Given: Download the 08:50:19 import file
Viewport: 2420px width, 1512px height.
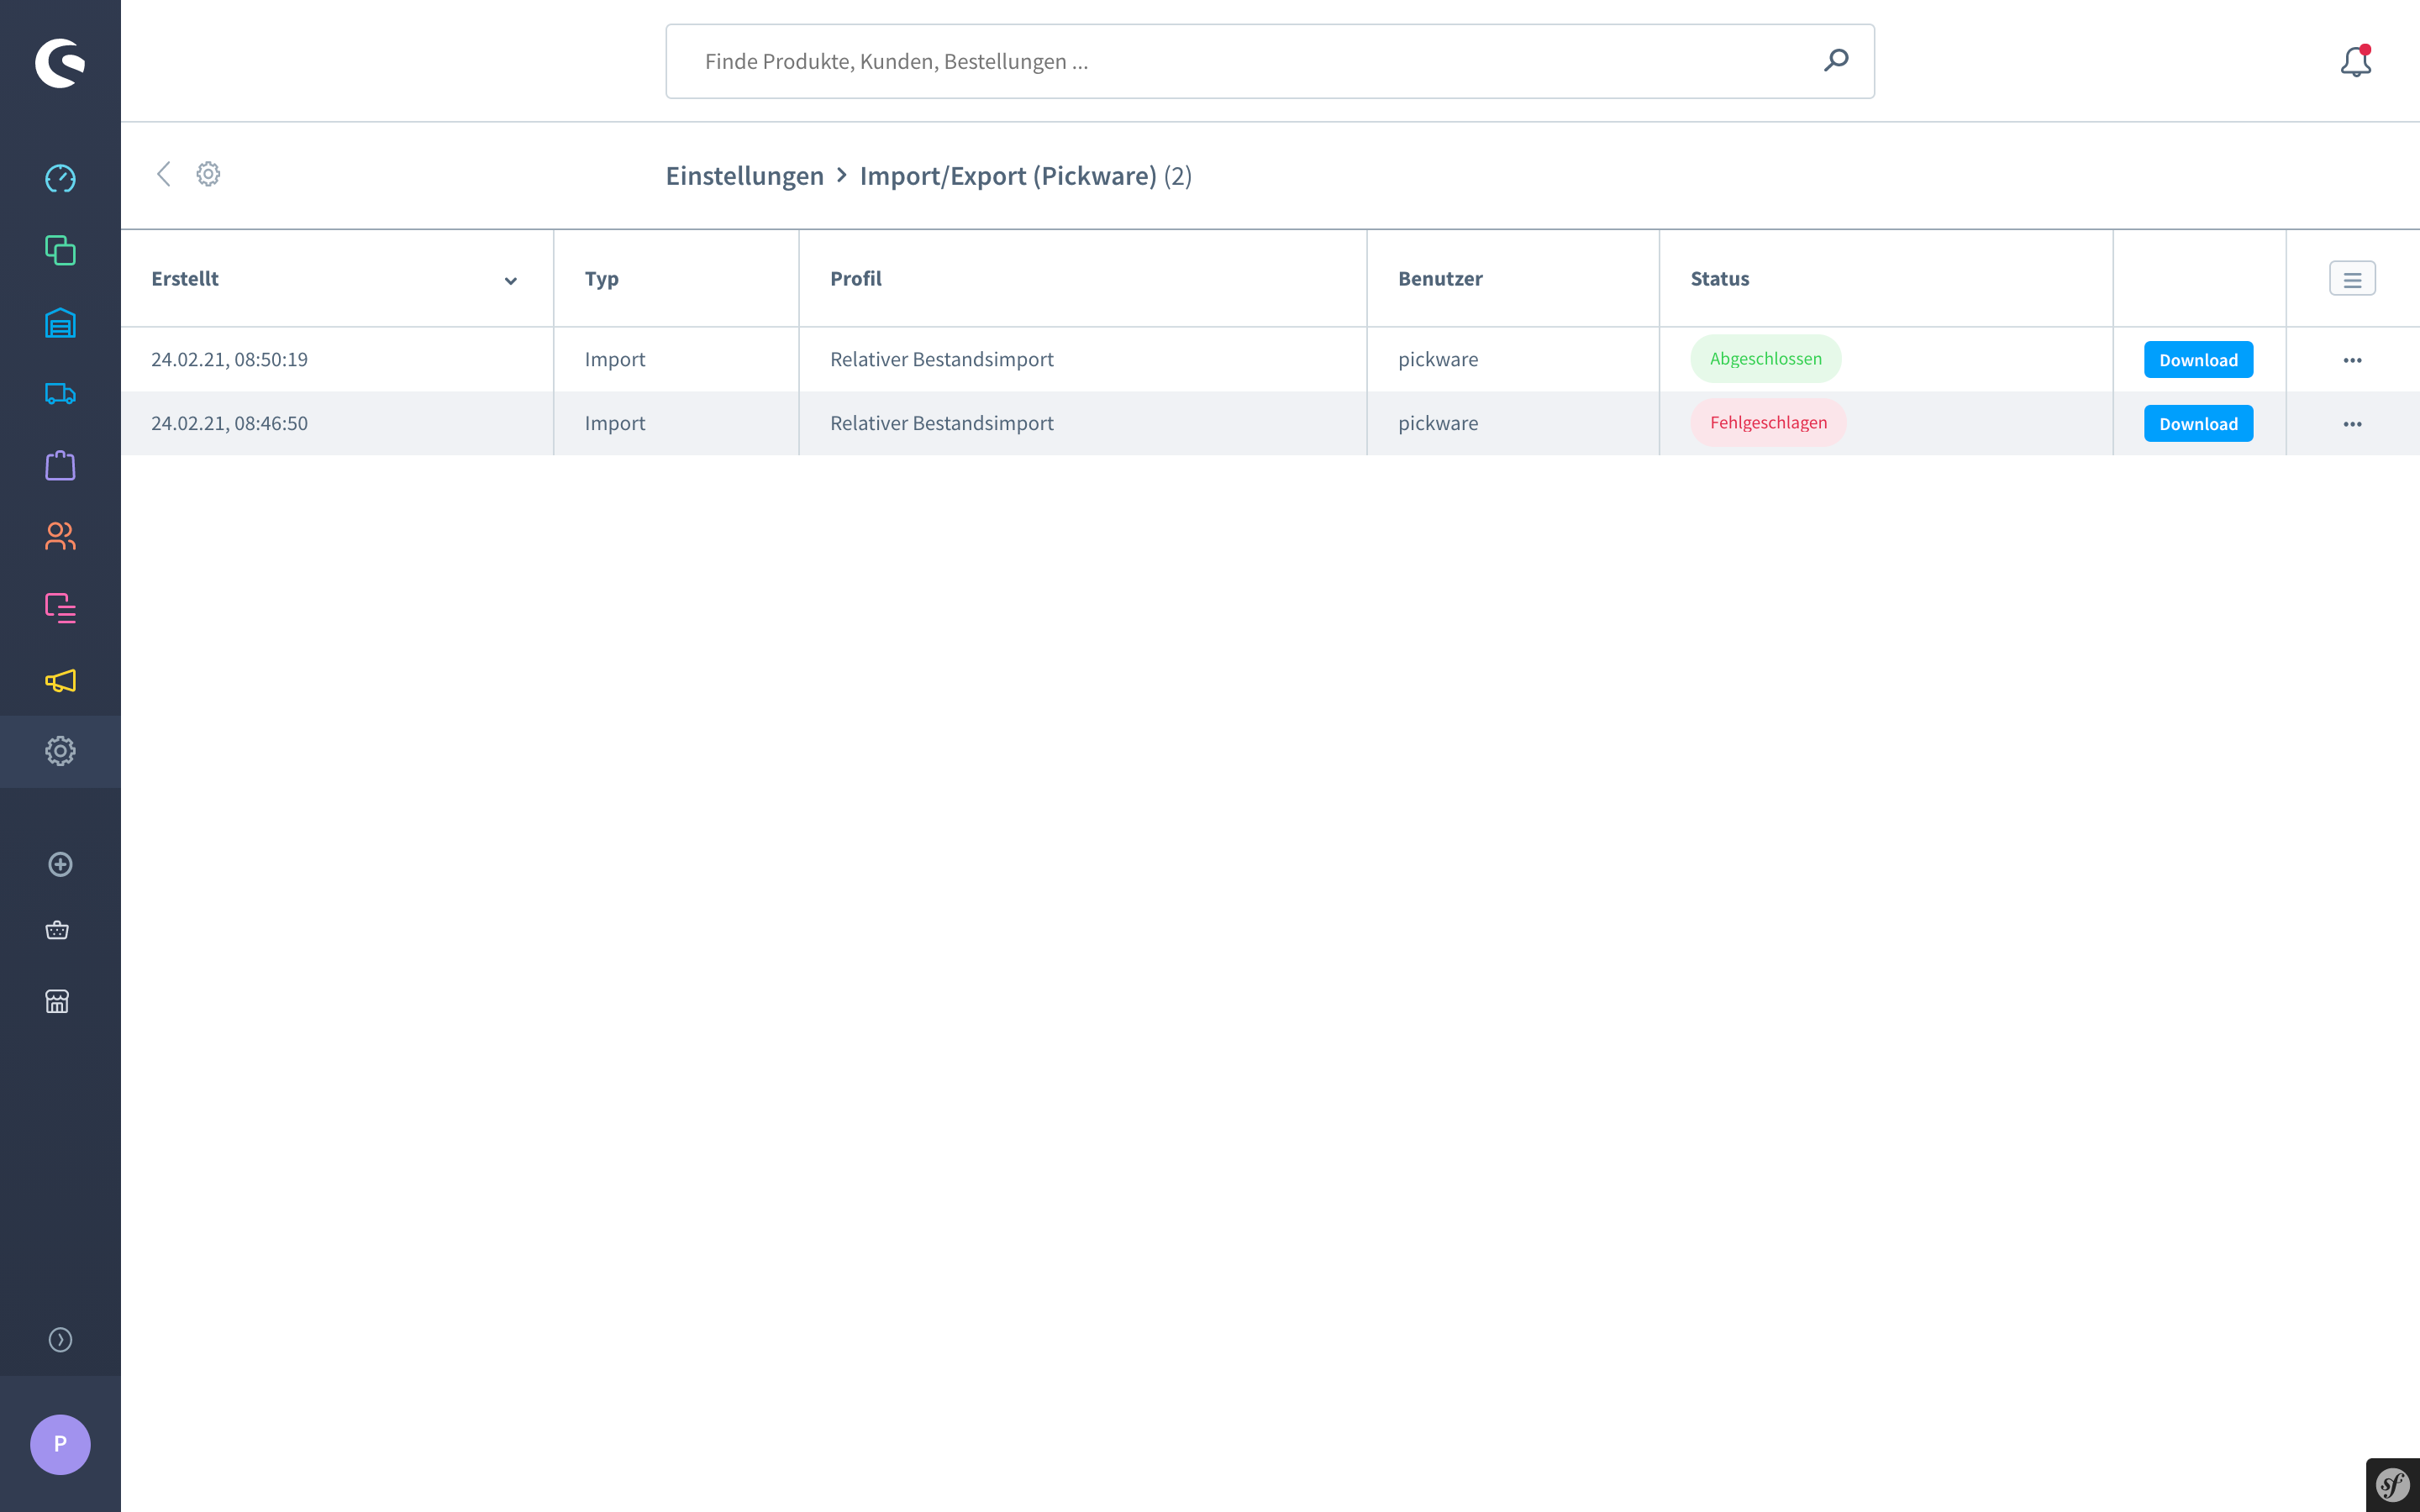Looking at the screenshot, I should (x=2198, y=360).
